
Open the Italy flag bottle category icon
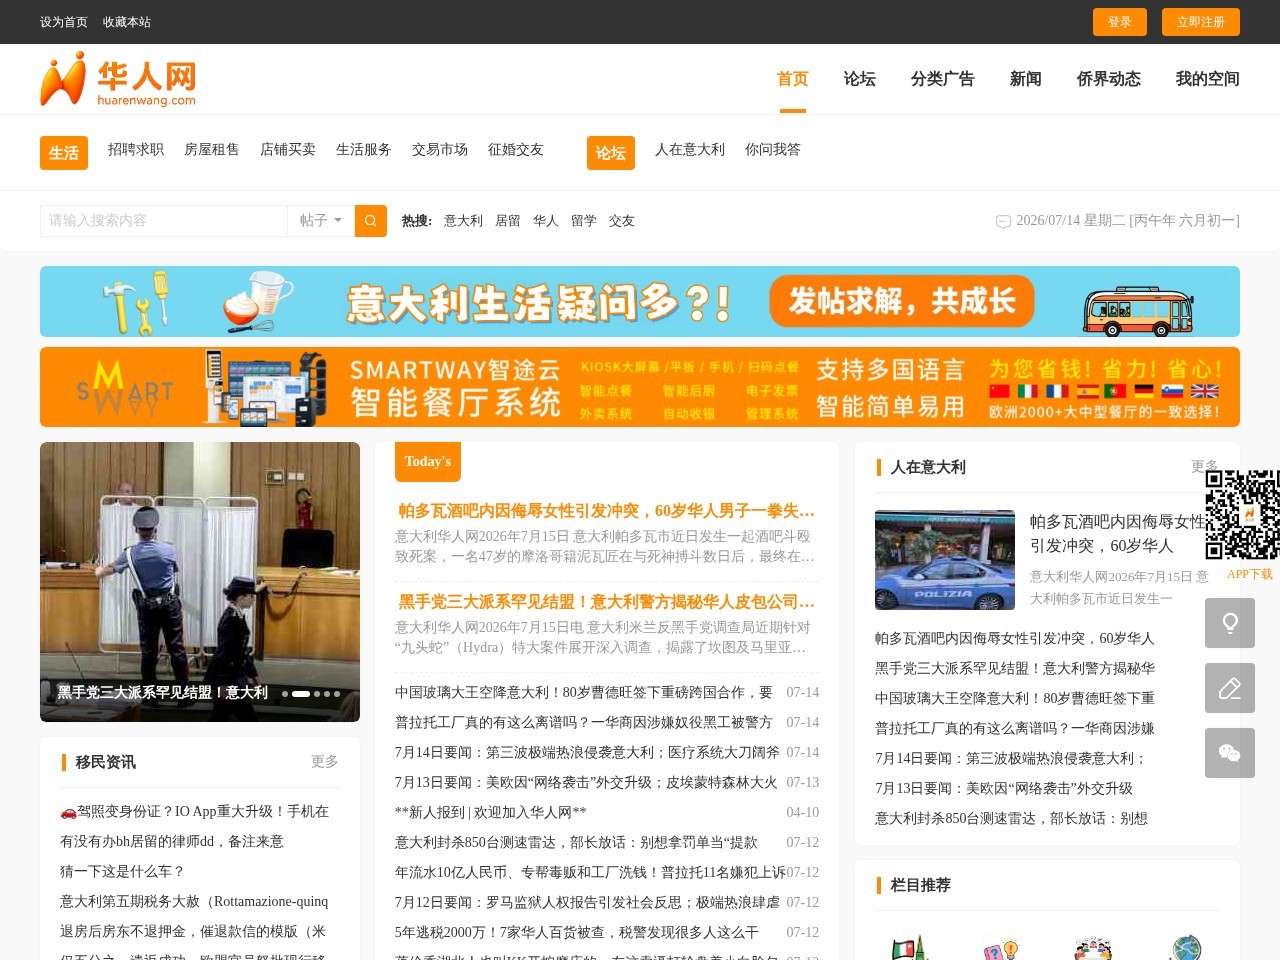pyautogui.click(x=908, y=948)
